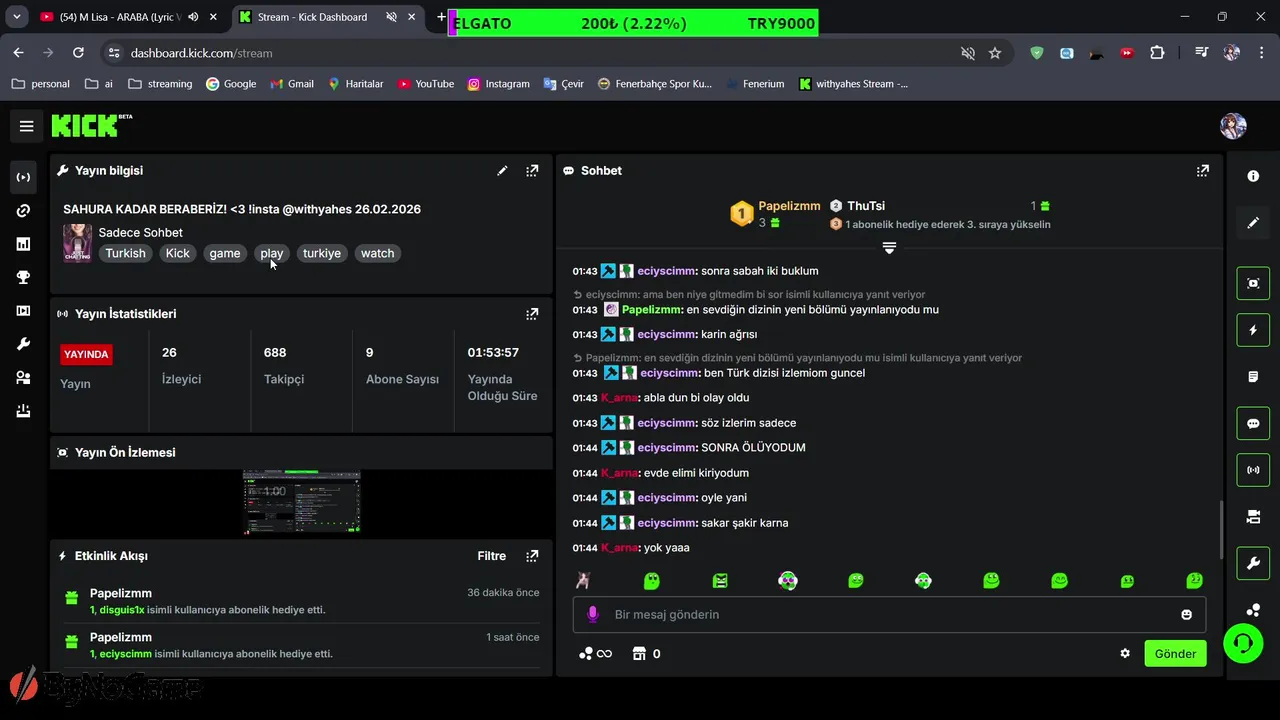Toggle site sound icon in address bar
Image resolution: width=1280 pixels, height=720 pixels.
[967, 53]
